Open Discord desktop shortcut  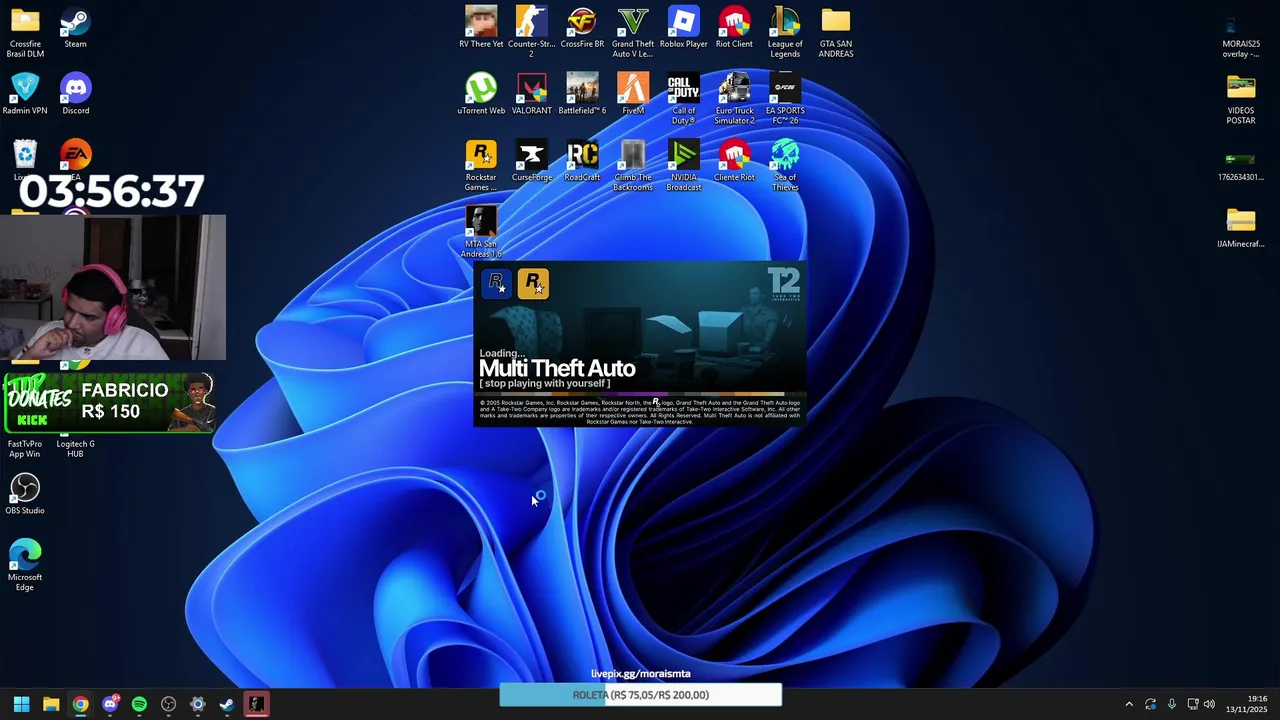pos(75,94)
